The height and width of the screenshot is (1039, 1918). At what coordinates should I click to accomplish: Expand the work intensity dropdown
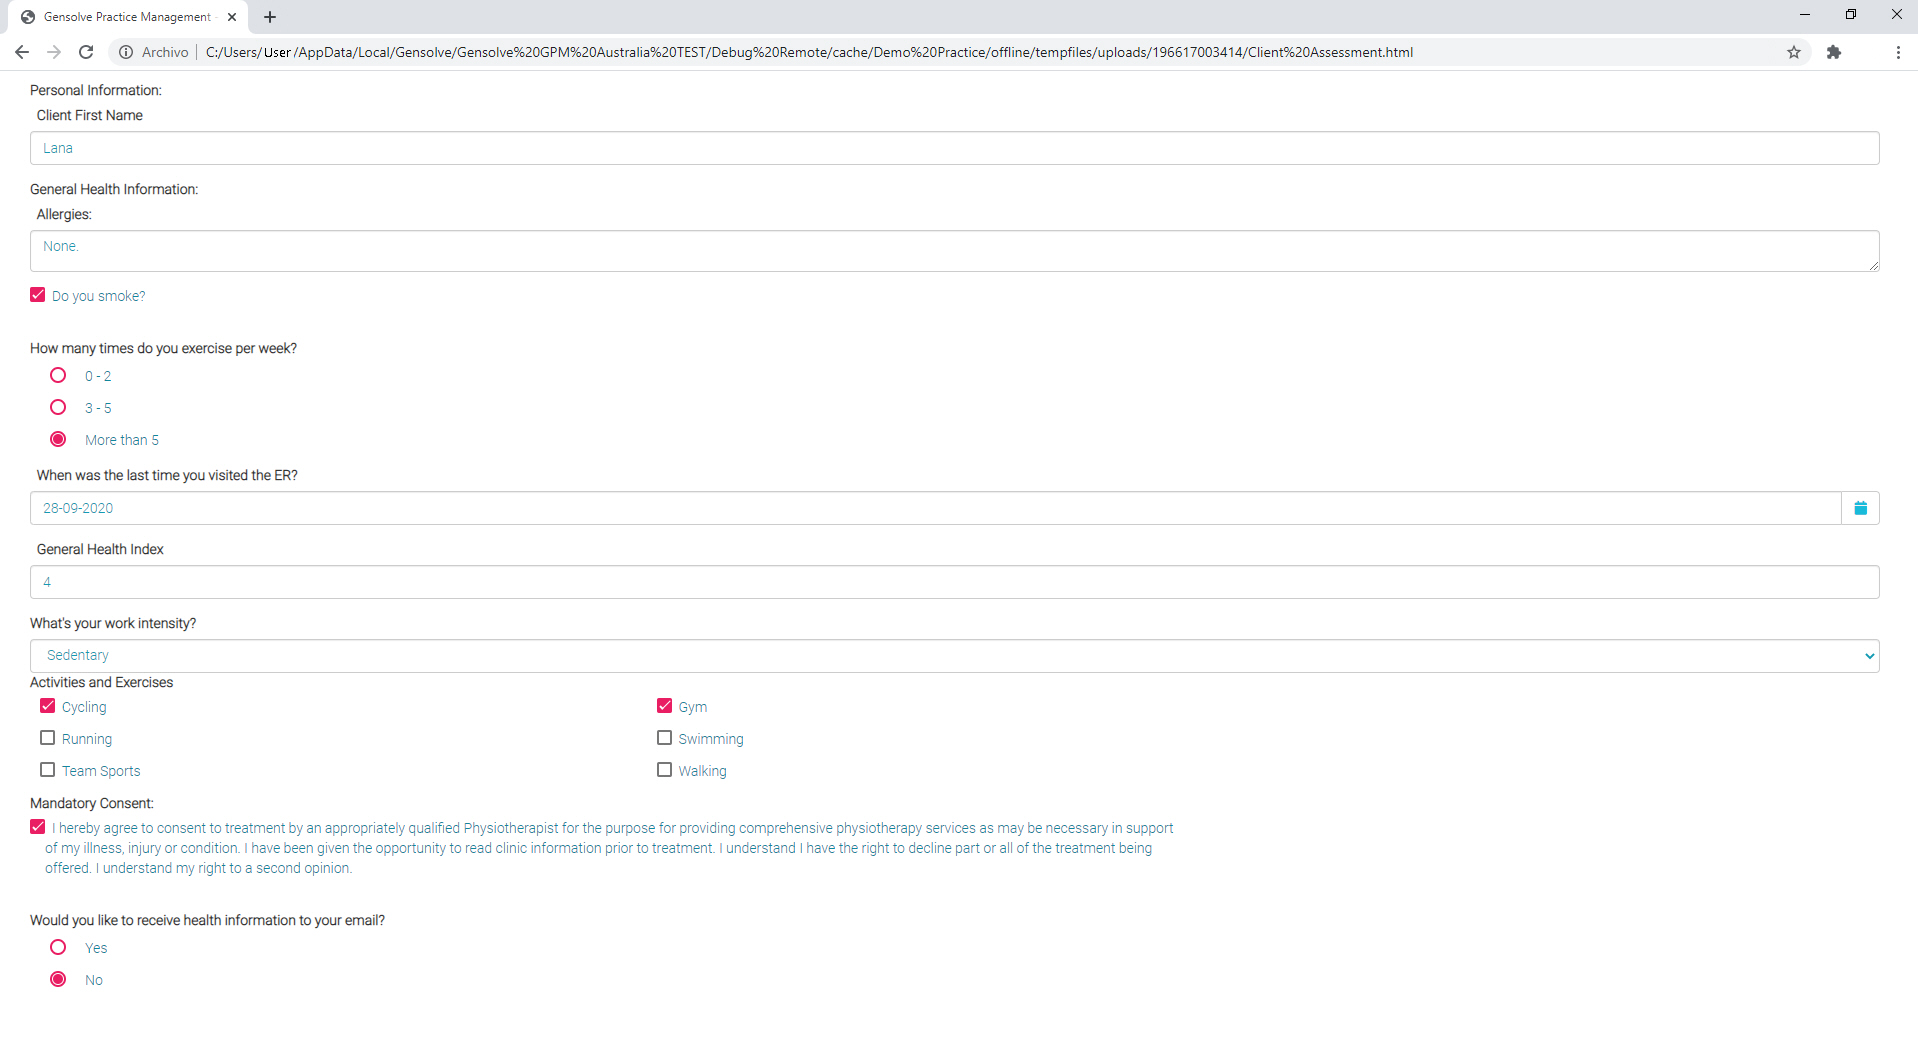click(x=954, y=656)
